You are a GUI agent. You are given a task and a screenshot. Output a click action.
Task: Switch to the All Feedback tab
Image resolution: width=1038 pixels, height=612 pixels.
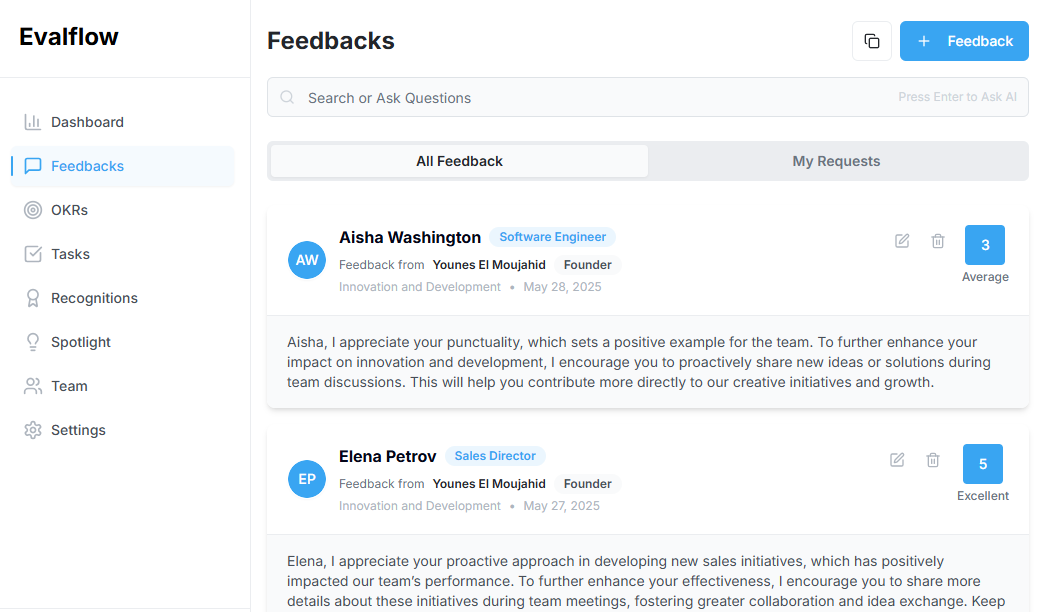click(x=459, y=161)
